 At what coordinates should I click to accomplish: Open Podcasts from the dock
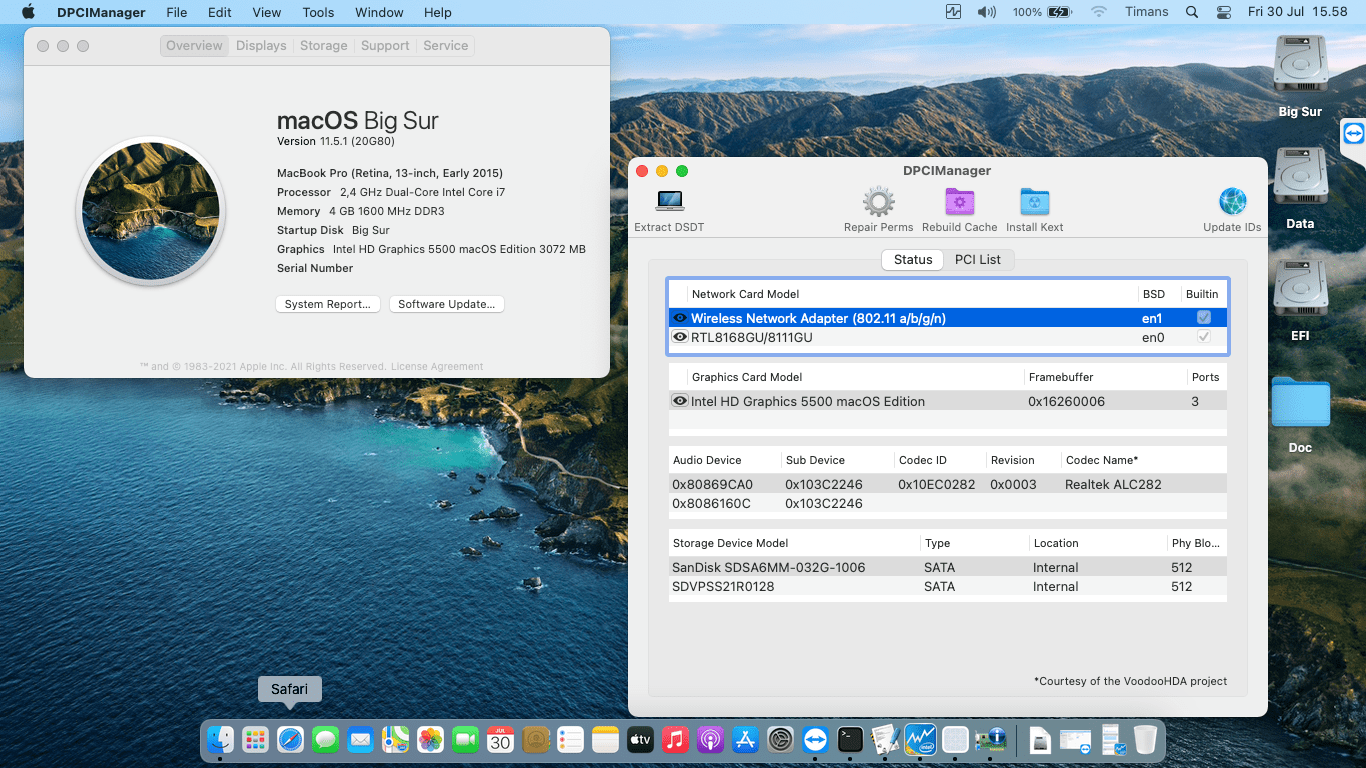[710, 740]
